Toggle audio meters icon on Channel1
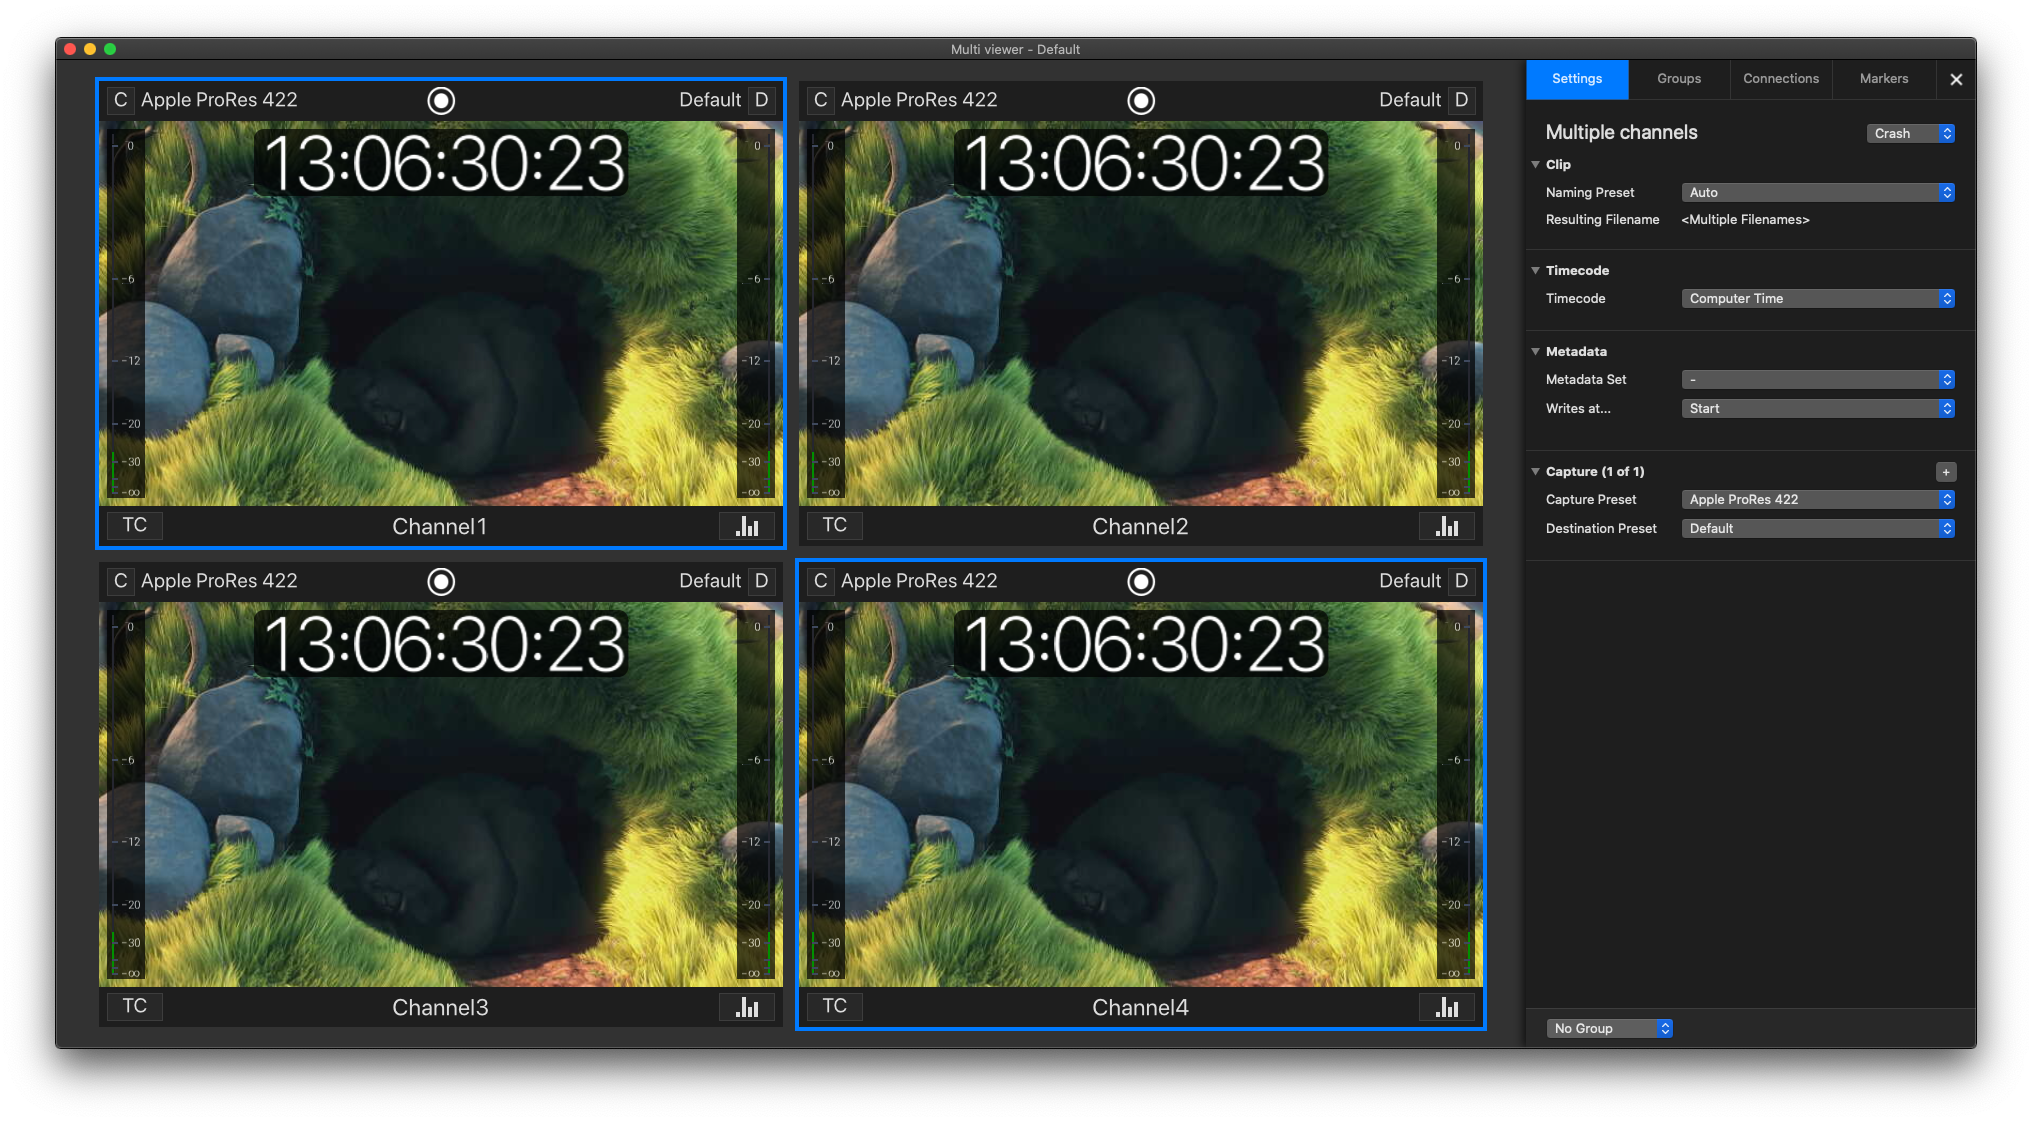The height and width of the screenshot is (1122, 2032). (747, 526)
